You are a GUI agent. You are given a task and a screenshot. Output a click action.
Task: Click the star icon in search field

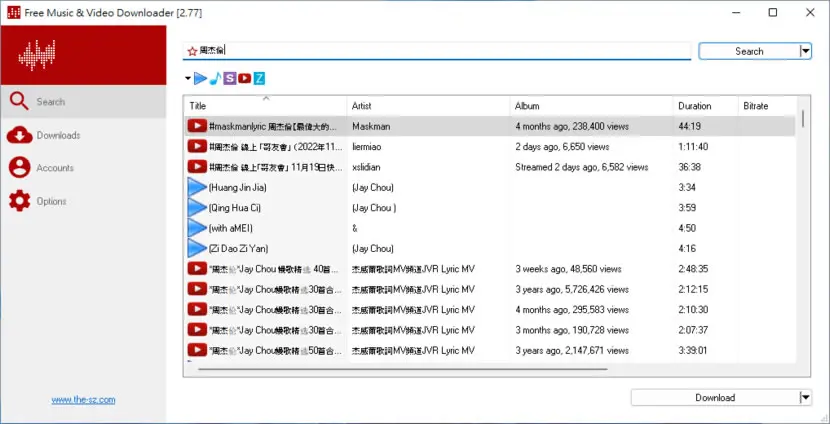[192, 51]
